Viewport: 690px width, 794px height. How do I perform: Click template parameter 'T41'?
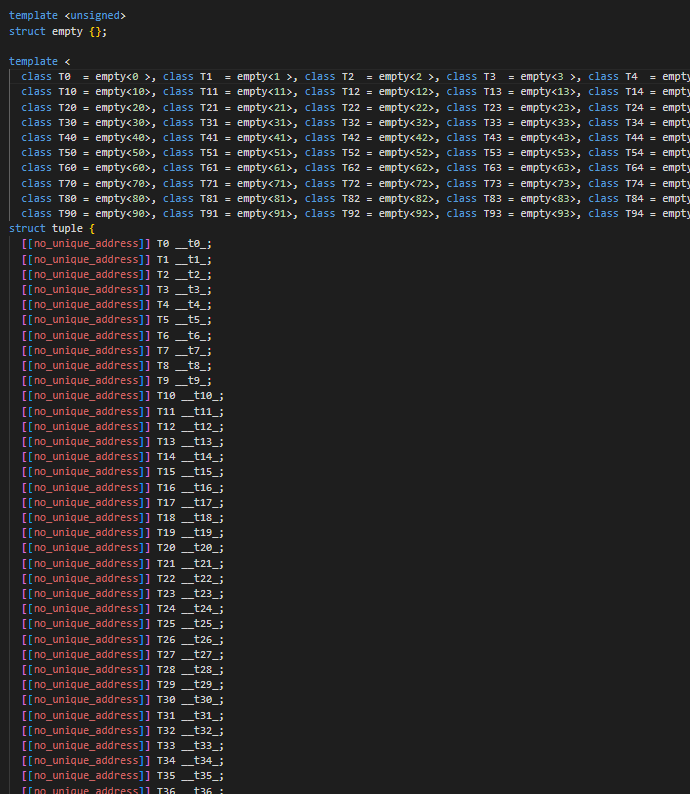(x=209, y=137)
